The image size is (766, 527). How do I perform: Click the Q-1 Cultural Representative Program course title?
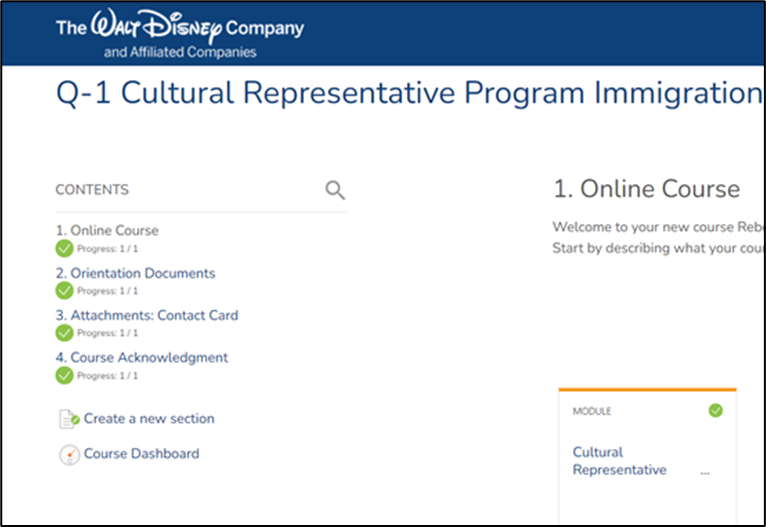pyautogui.click(x=409, y=92)
